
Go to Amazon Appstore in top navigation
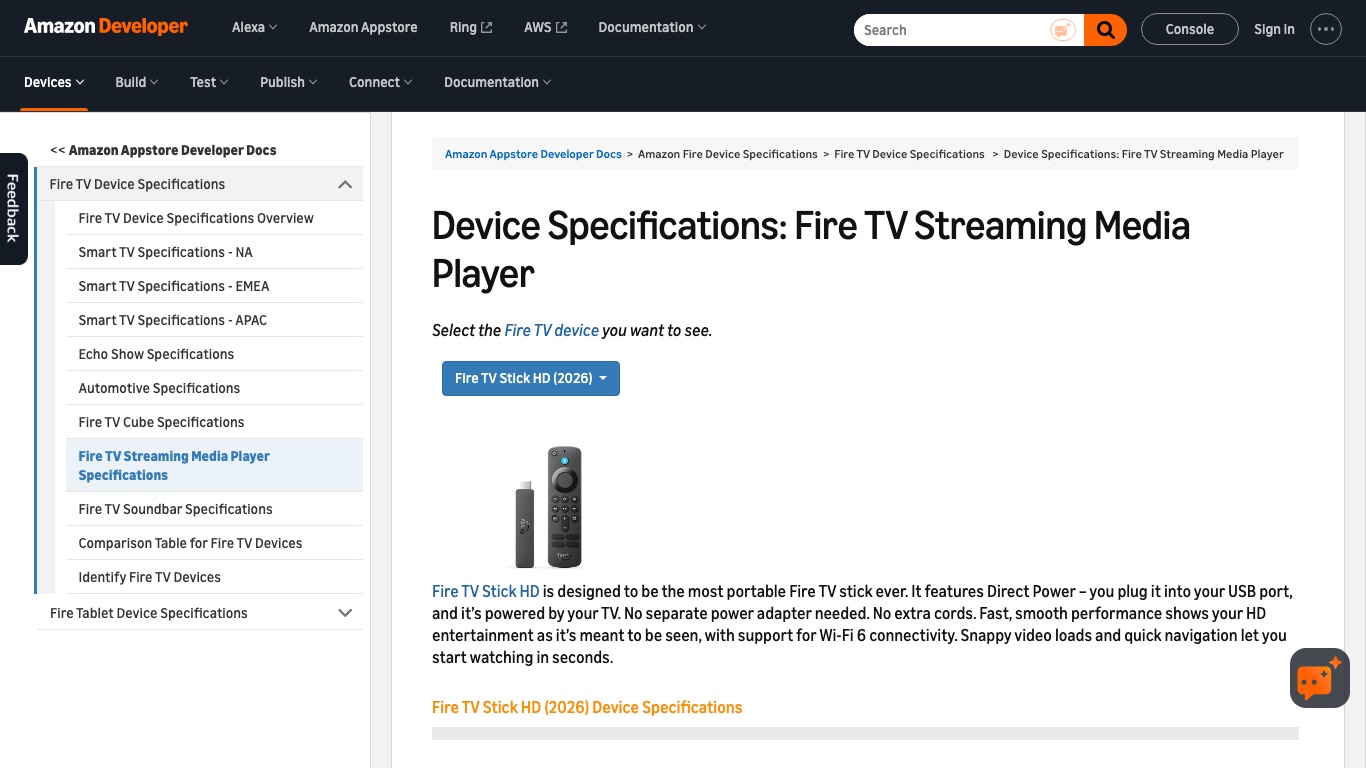(363, 27)
